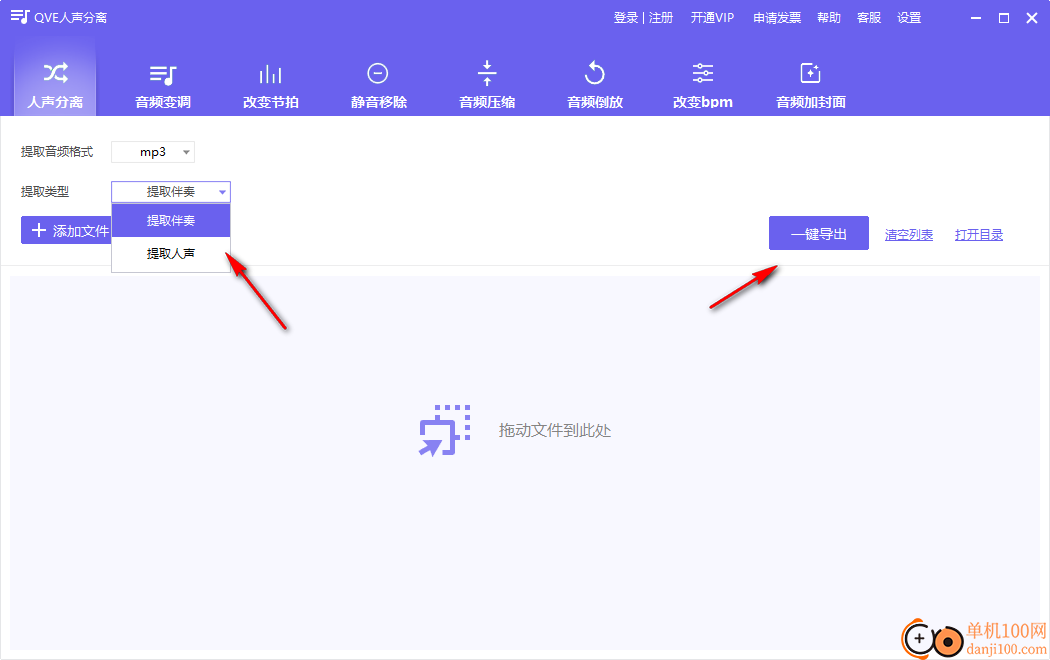
Task: Open the 音频变调 pitch change tool
Action: 163,85
